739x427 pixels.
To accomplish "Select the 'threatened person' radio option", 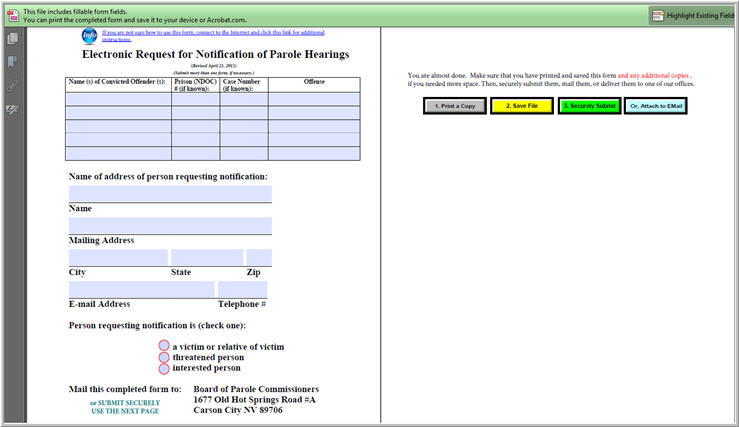I will (x=164, y=357).
